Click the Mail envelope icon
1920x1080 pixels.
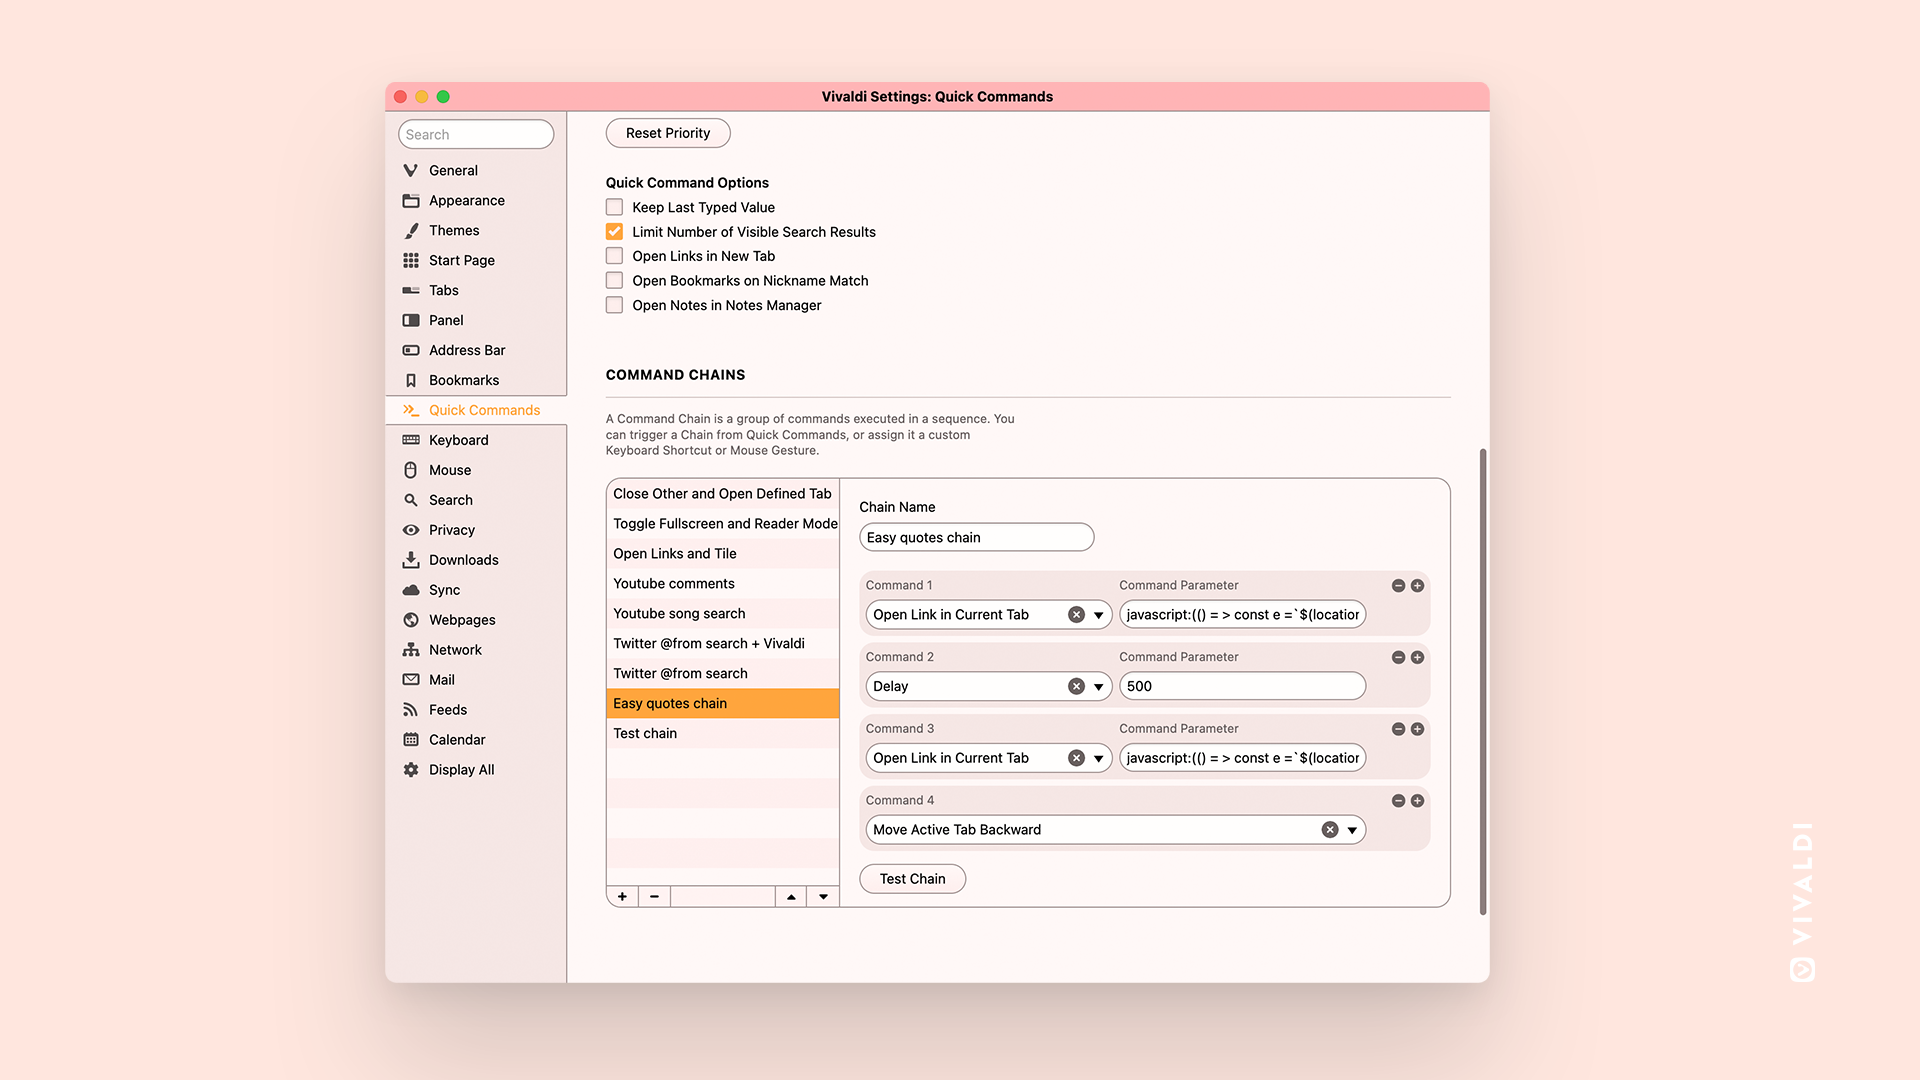[411, 680]
